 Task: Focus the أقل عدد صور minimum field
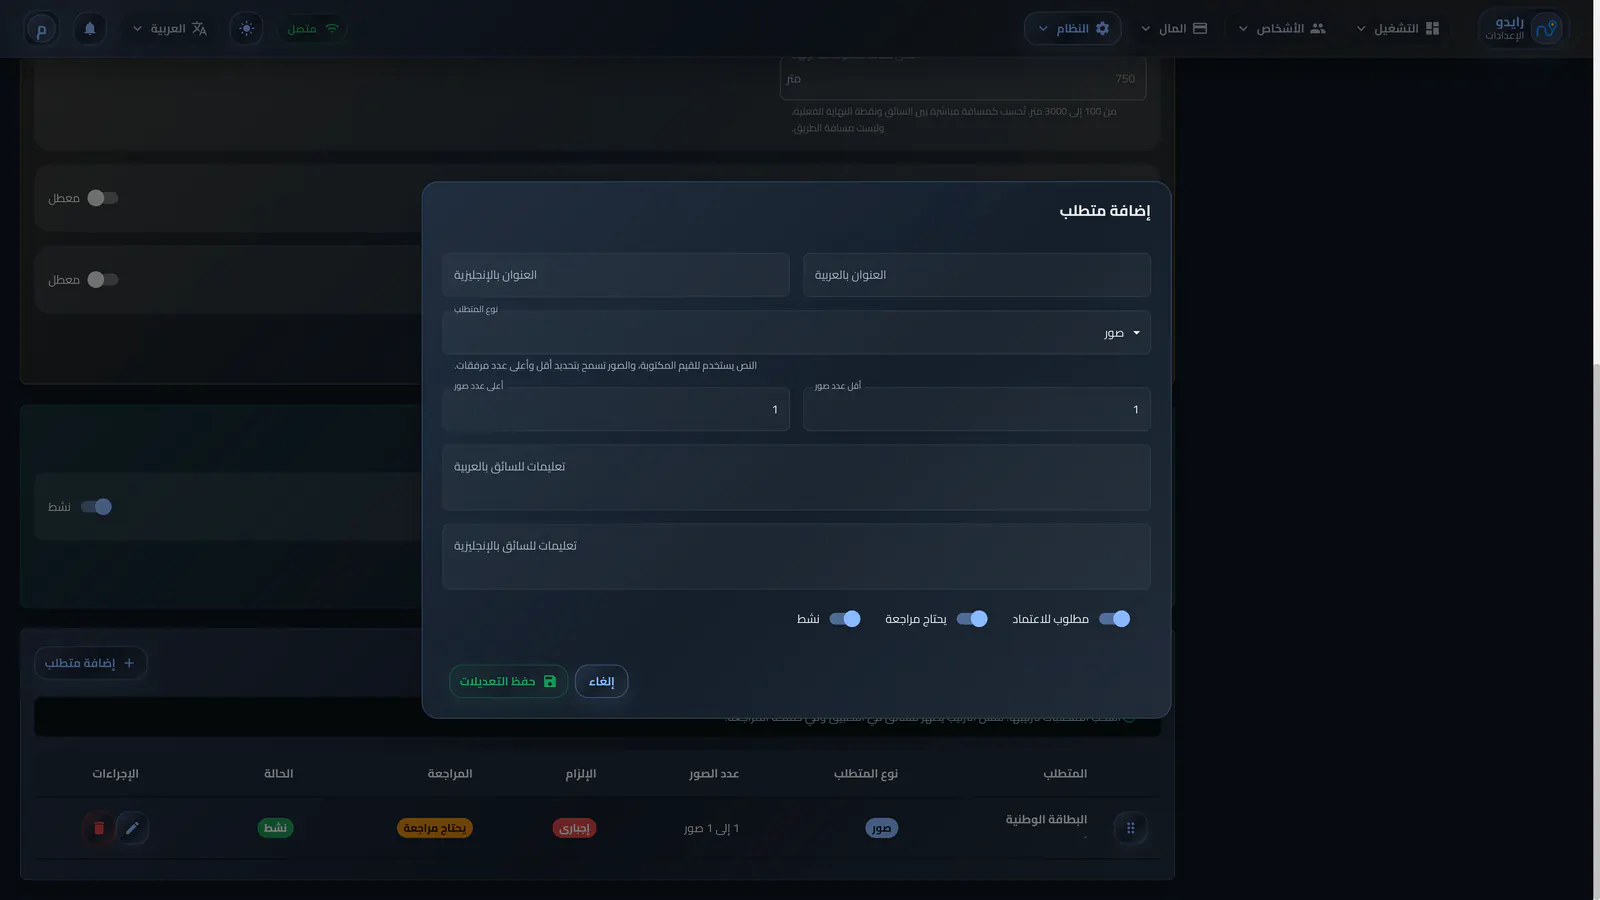(x=977, y=409)
